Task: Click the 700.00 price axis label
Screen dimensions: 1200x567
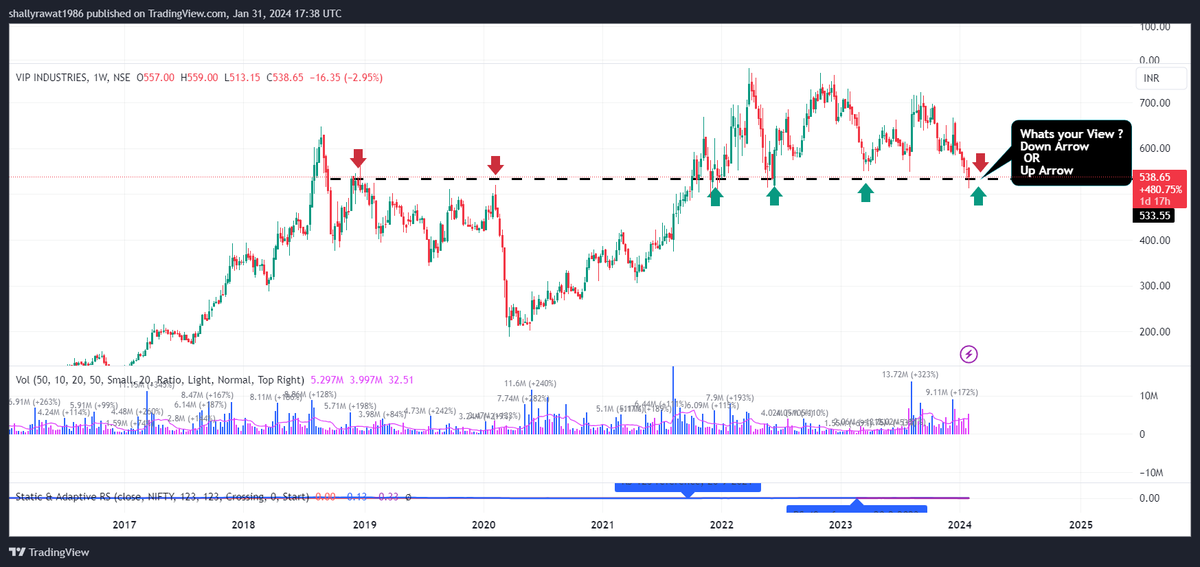Action: 1156,103
